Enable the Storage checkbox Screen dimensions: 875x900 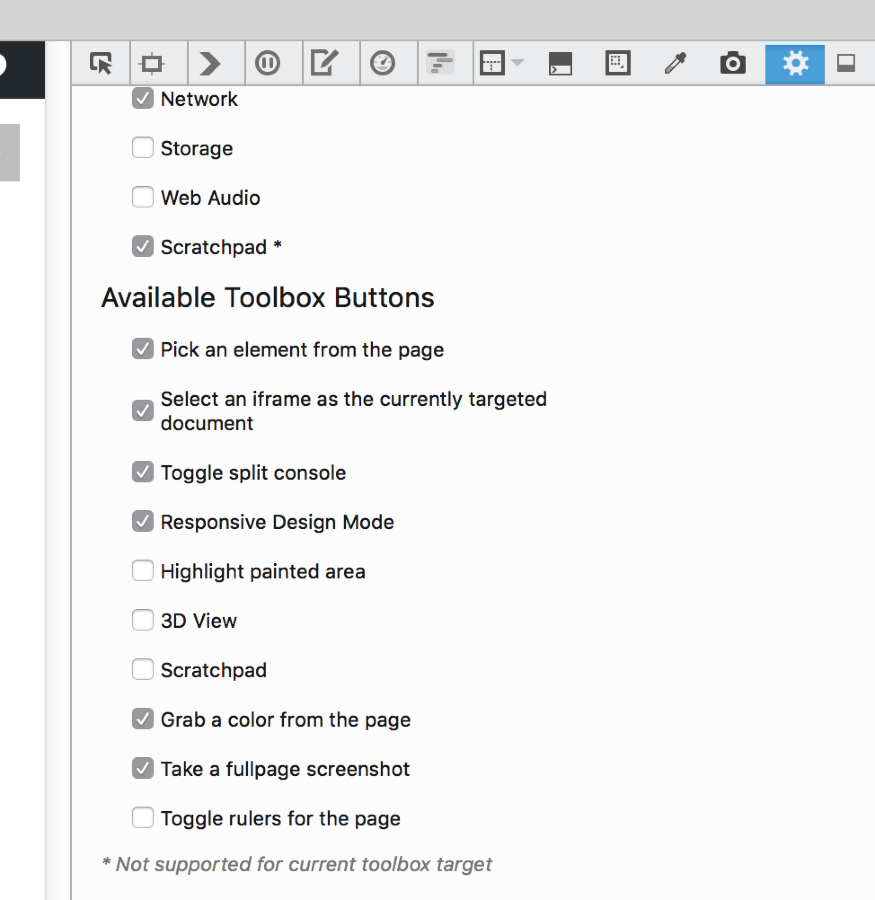143,149
